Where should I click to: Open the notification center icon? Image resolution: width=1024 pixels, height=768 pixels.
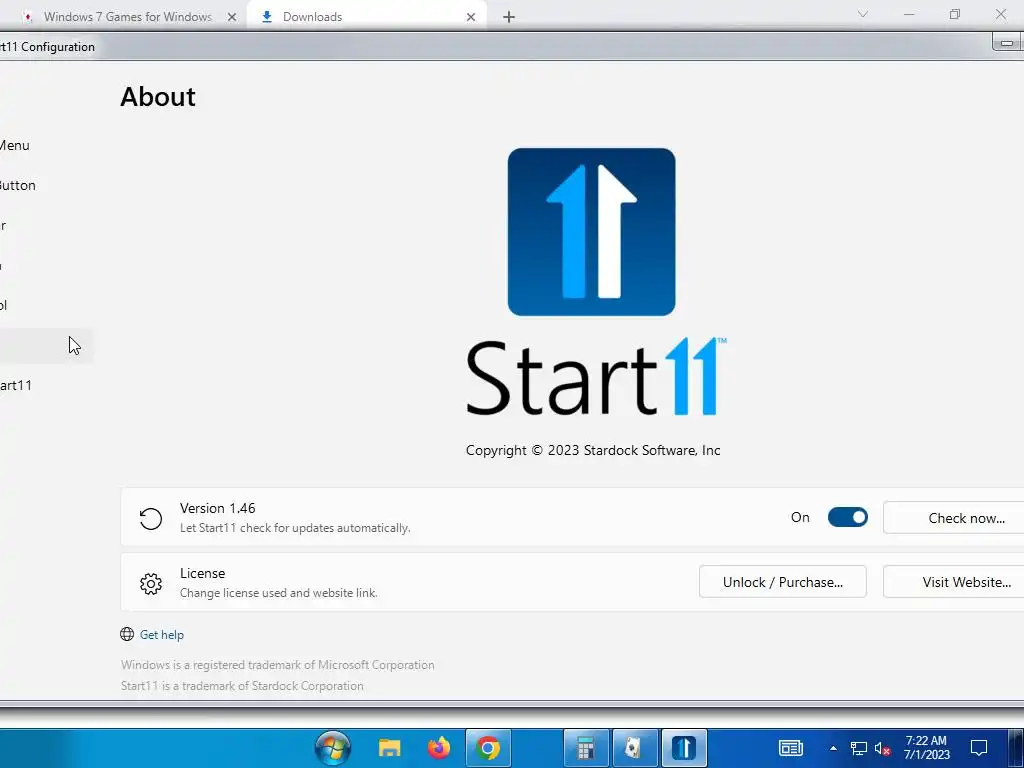click(979, 748)
